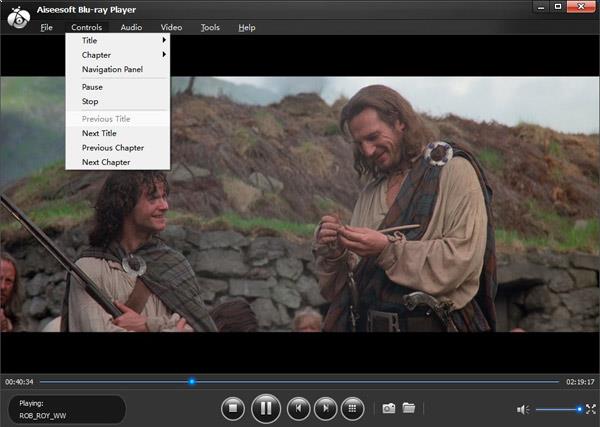Open the File menu
600x427 pixels.
click(x=46, y=28)
